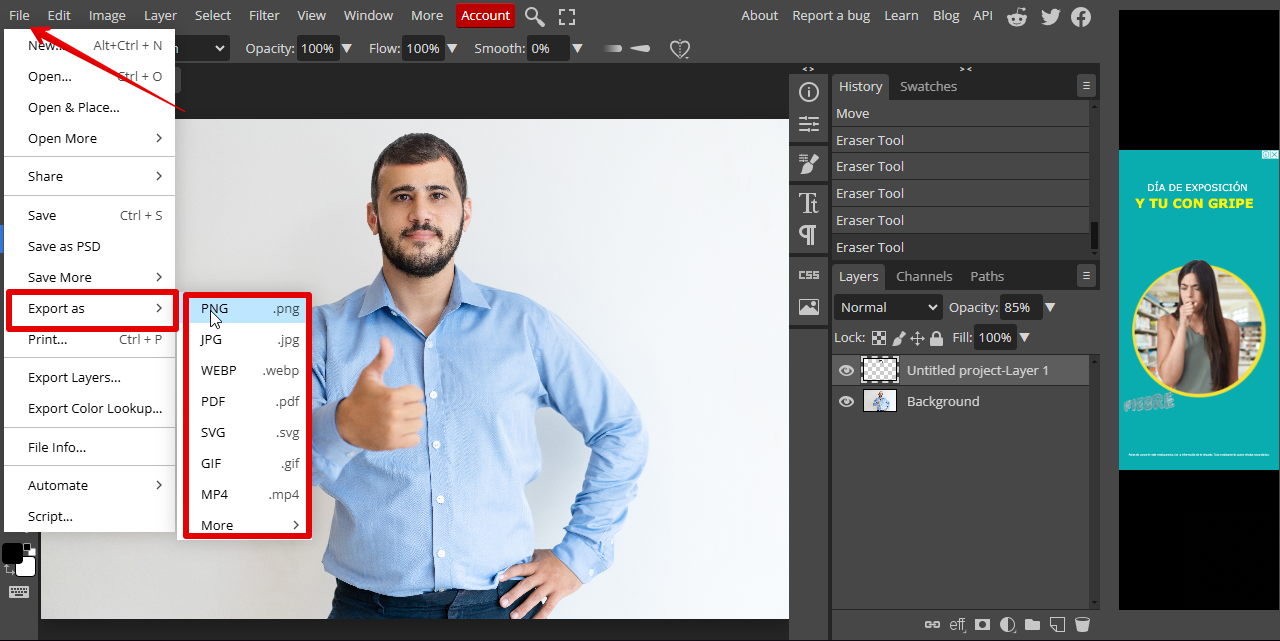Collapse left panel column arrows
The height and width of the screenshot is (641, 1280).
click(x=808, y=69)
